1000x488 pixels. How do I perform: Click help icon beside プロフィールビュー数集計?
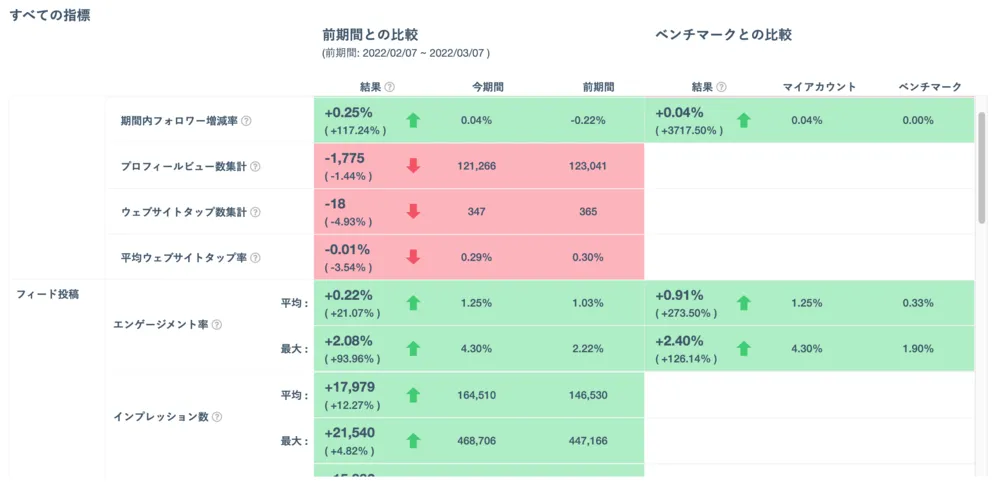(255, 167)
